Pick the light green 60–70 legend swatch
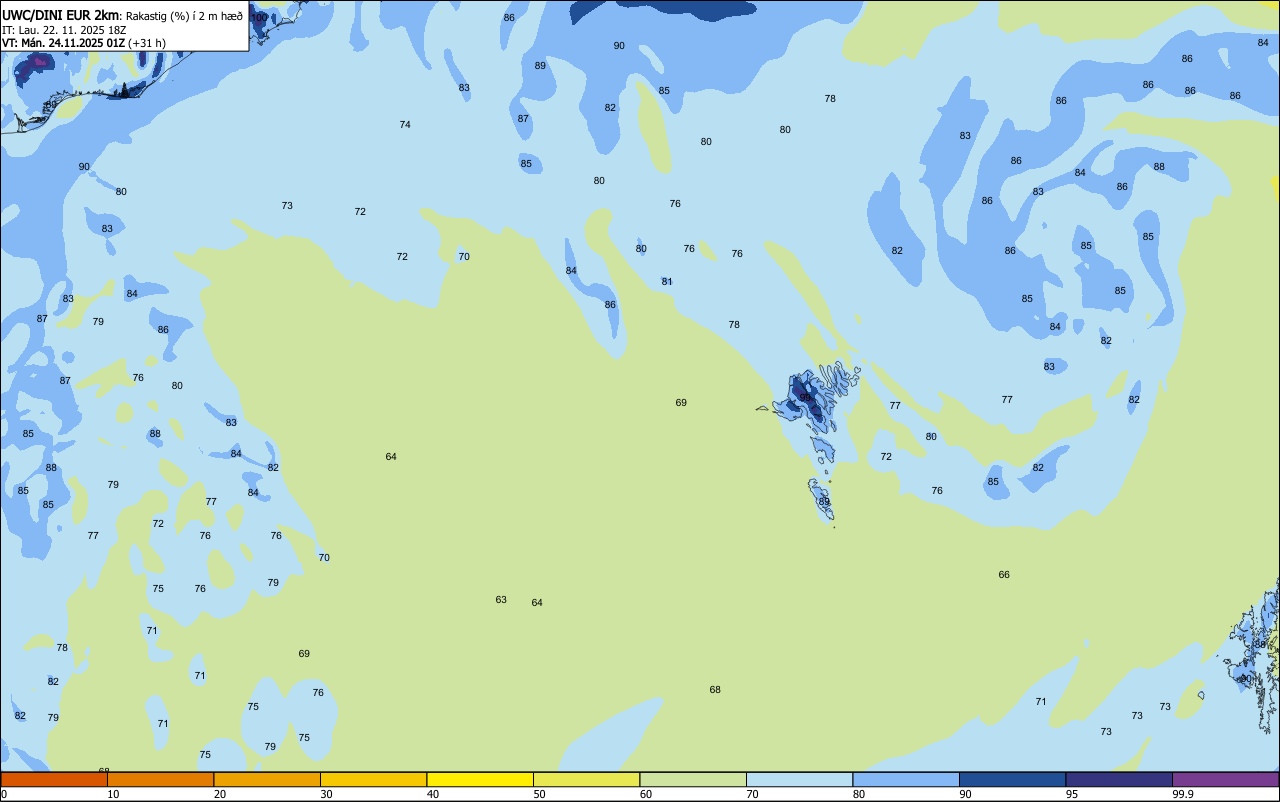1280x802 pixels. pyautogui.click(x=693, y=779)
